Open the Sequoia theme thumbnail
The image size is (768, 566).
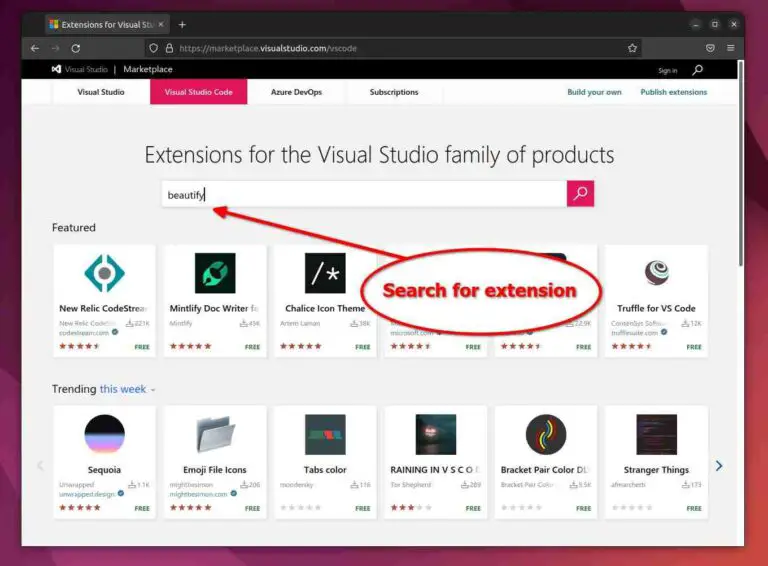(x=104, y=434)
